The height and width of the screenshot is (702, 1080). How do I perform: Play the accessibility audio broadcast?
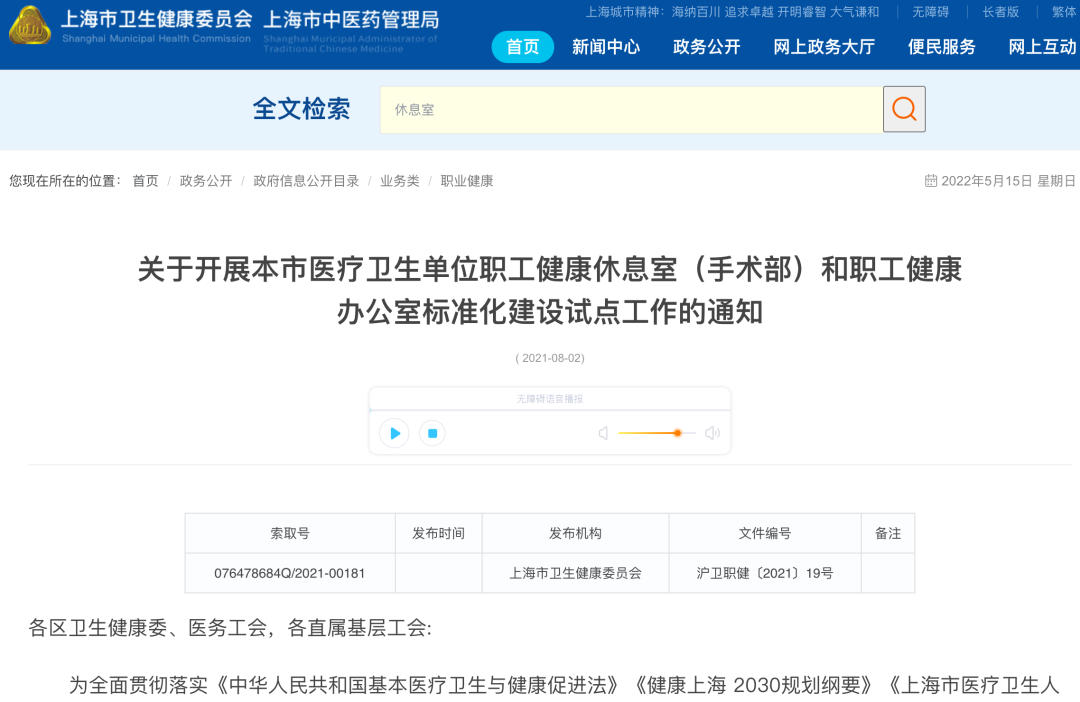tap(395, 433)
